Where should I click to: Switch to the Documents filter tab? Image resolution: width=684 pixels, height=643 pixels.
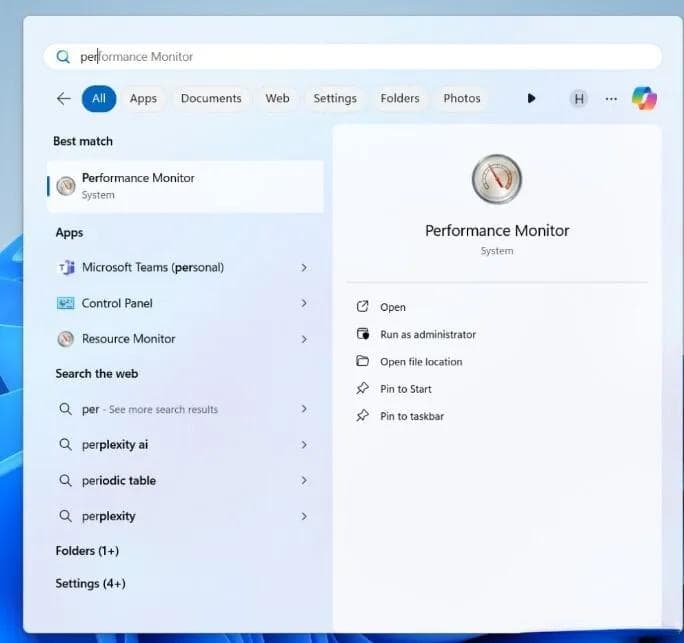tap(211, 99)
